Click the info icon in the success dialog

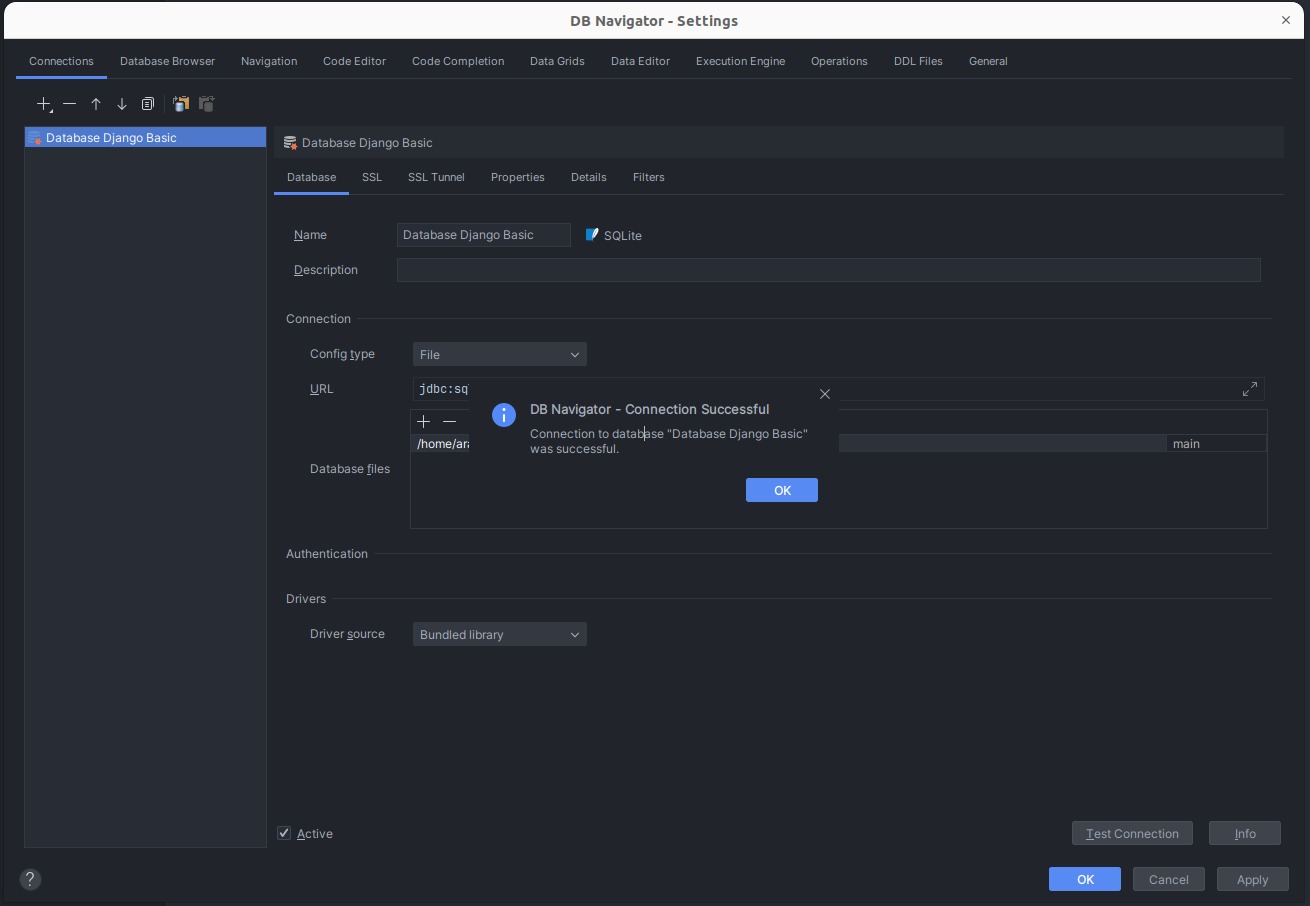tap(504, 415)
